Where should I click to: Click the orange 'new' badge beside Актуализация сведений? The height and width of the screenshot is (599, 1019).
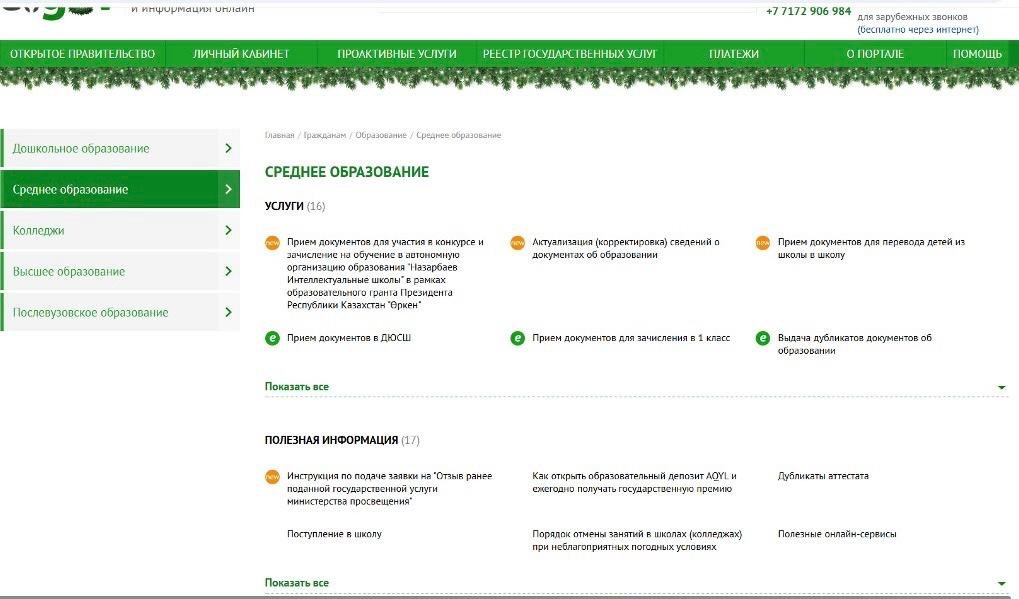click(517, 242)
